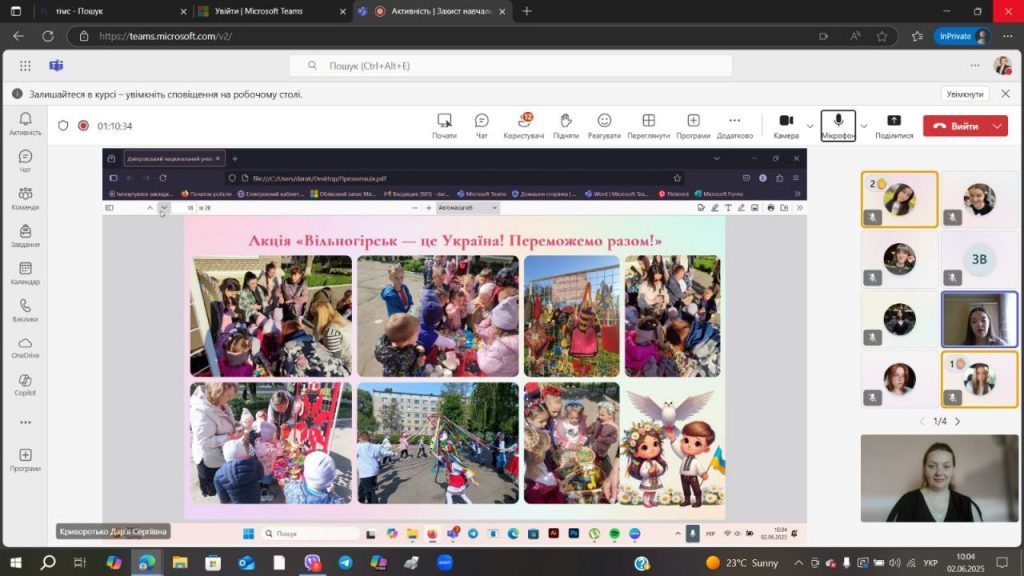Click the InPrivate profile button
Viewport: 1024px width, 576px height.
963,37
